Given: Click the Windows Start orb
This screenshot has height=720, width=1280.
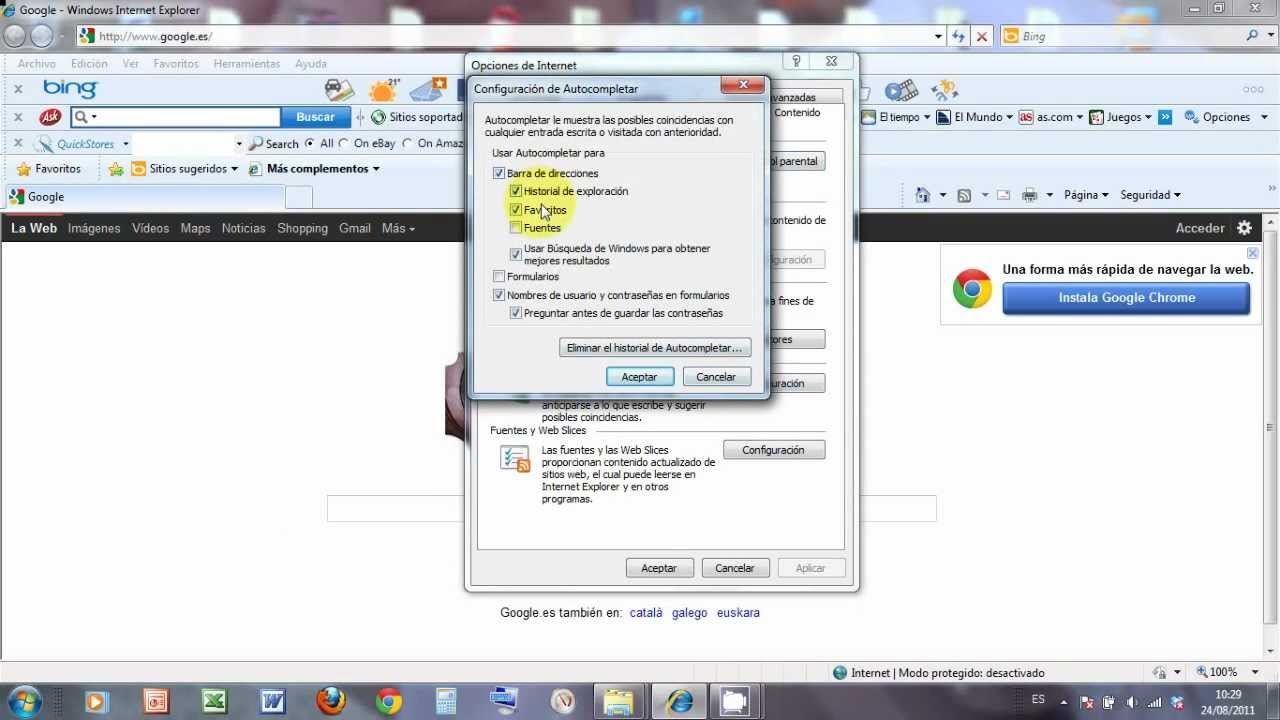Looking at the screenshot, I should pos(24,700).
